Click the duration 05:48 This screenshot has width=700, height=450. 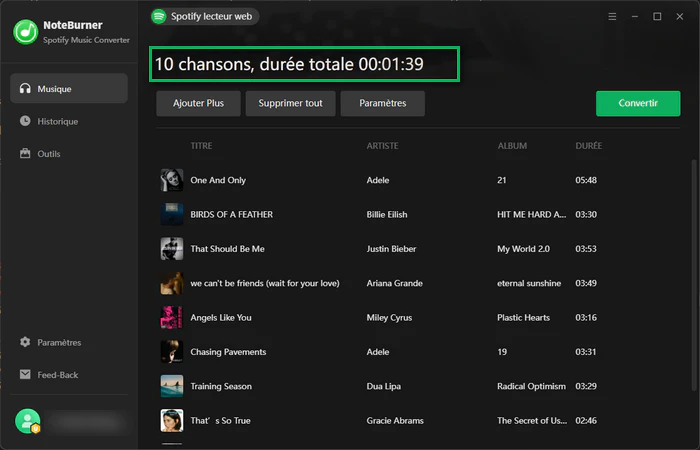pos(586,180)
